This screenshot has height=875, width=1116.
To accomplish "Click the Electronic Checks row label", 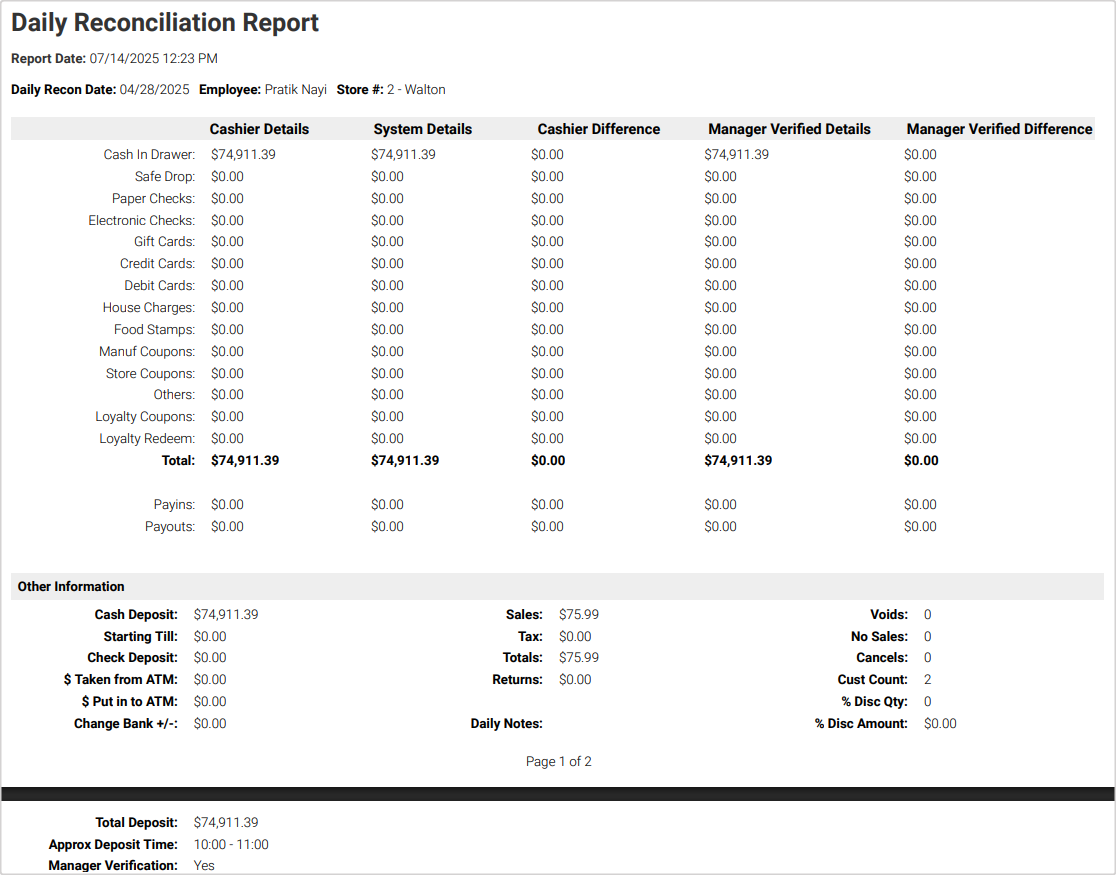I will click(x=141, y=220).
